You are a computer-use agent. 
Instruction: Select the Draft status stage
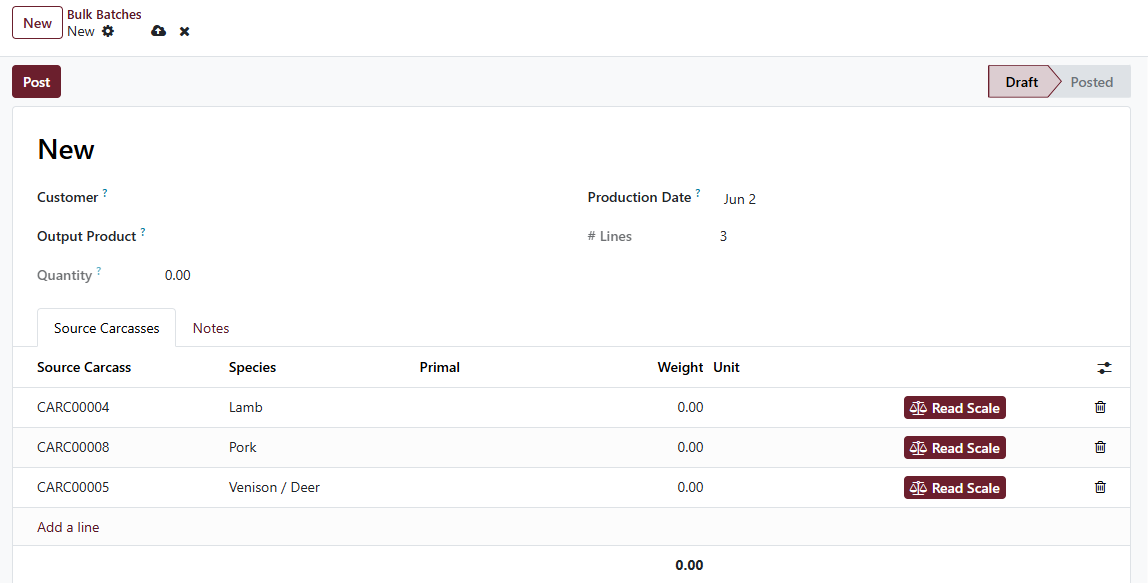[x=1021, y=82]
